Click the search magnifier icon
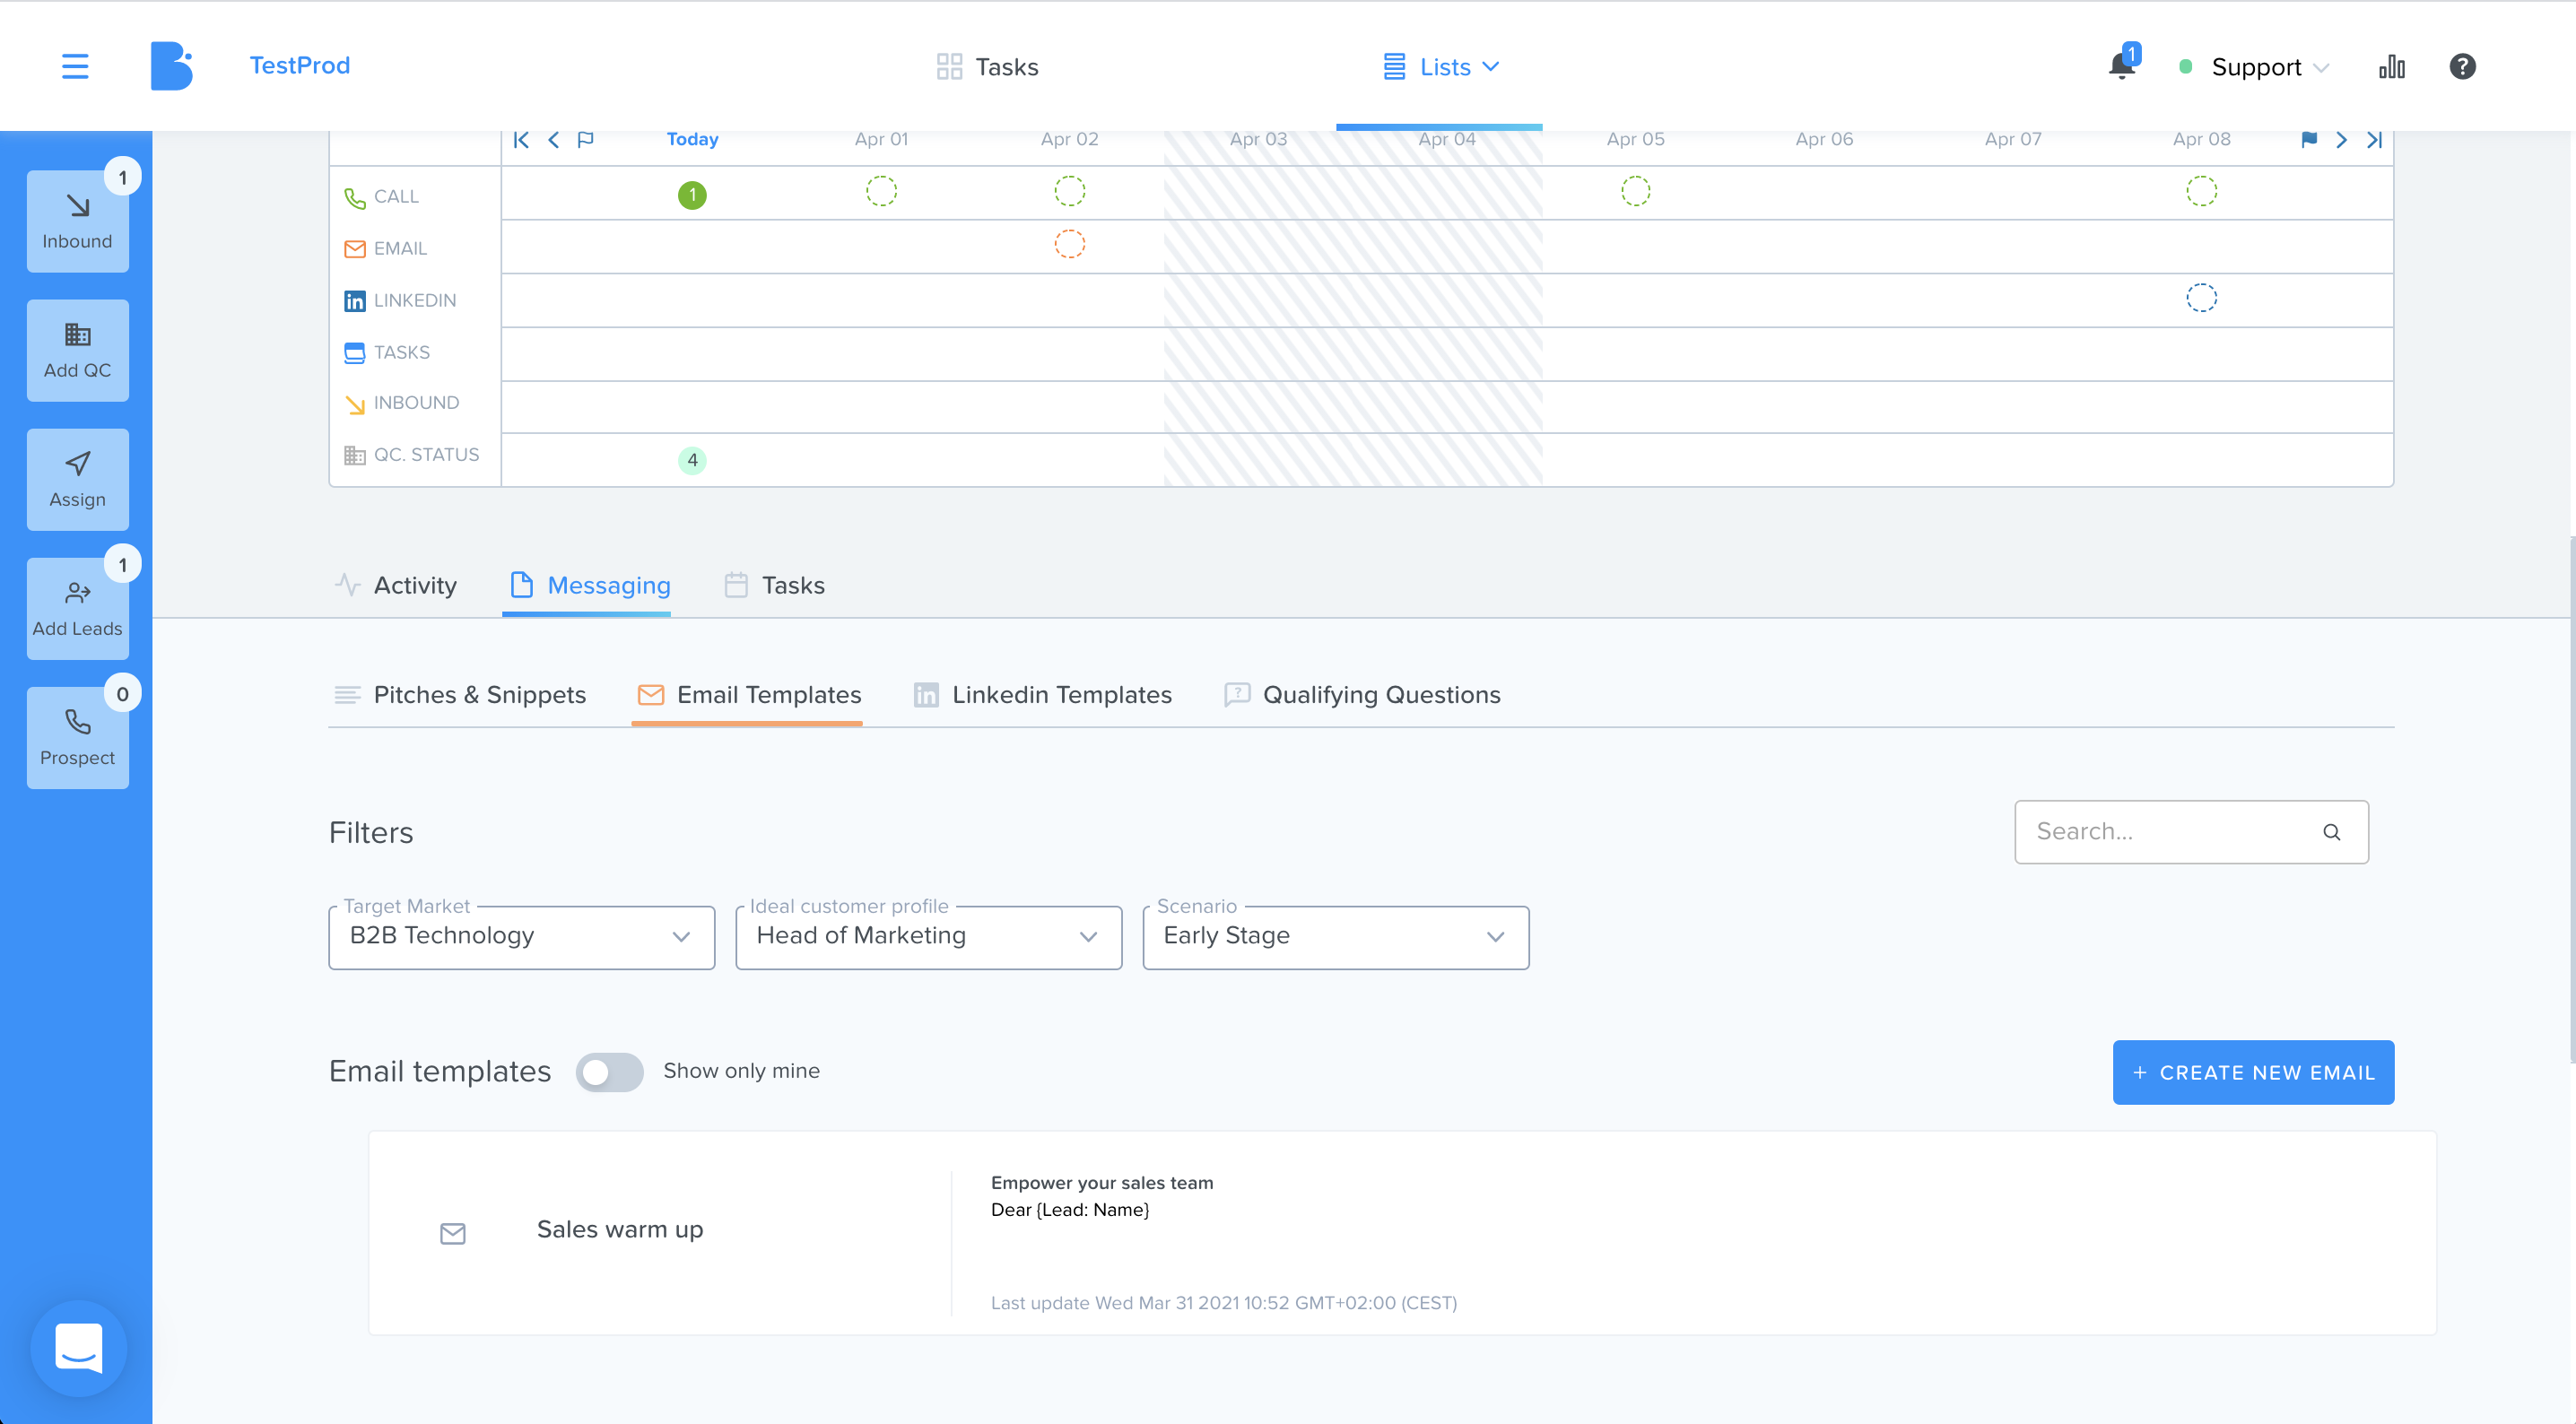Screen dimensions: 2576x1424 (x=2331, y=832)
